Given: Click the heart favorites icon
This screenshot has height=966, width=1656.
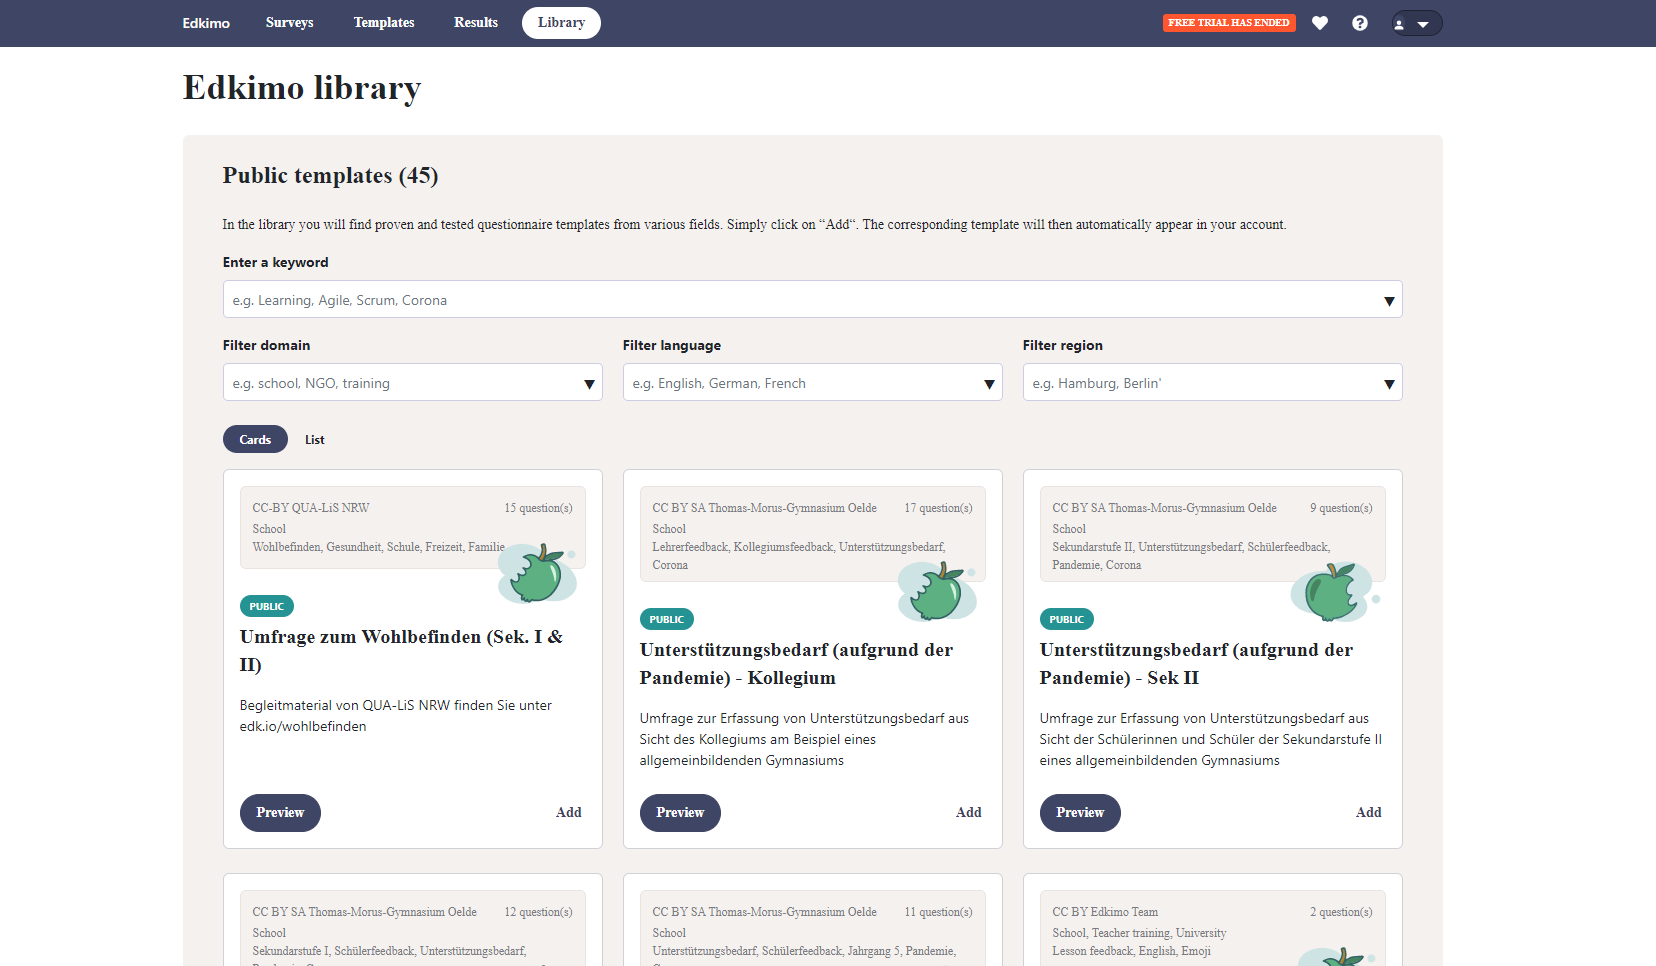Looking at the screenshot, I should coord(1320,23).
